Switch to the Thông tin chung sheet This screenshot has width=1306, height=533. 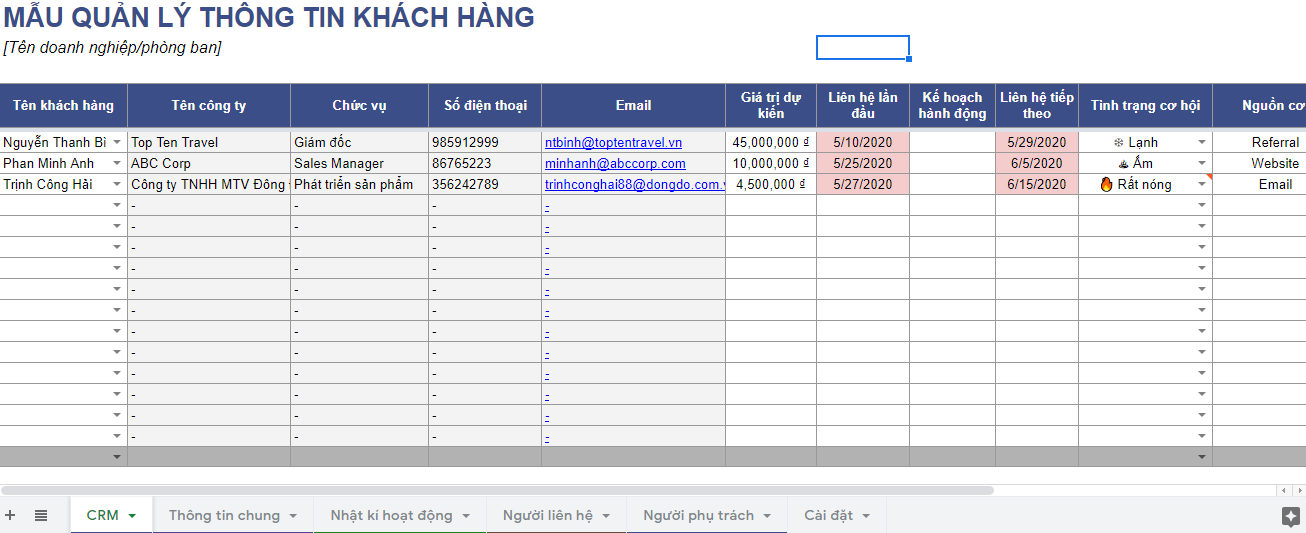click(224, 515)
